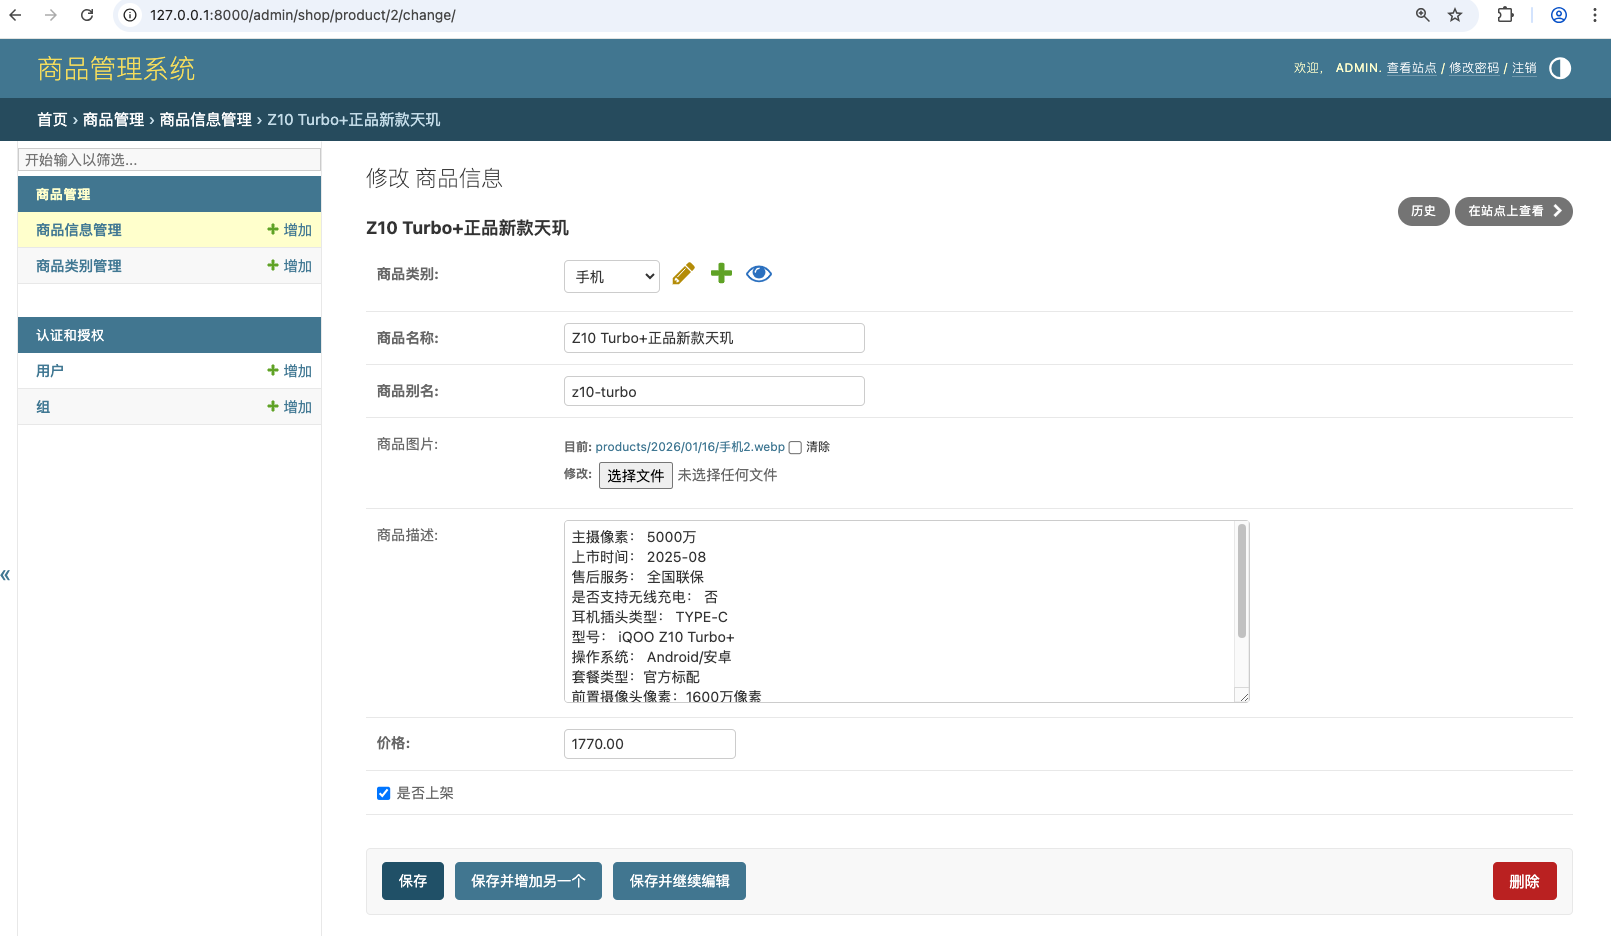The image size is (1611, 936).
Task: Open the 商品类别 dropdown showing 手机
Action: 612,276
